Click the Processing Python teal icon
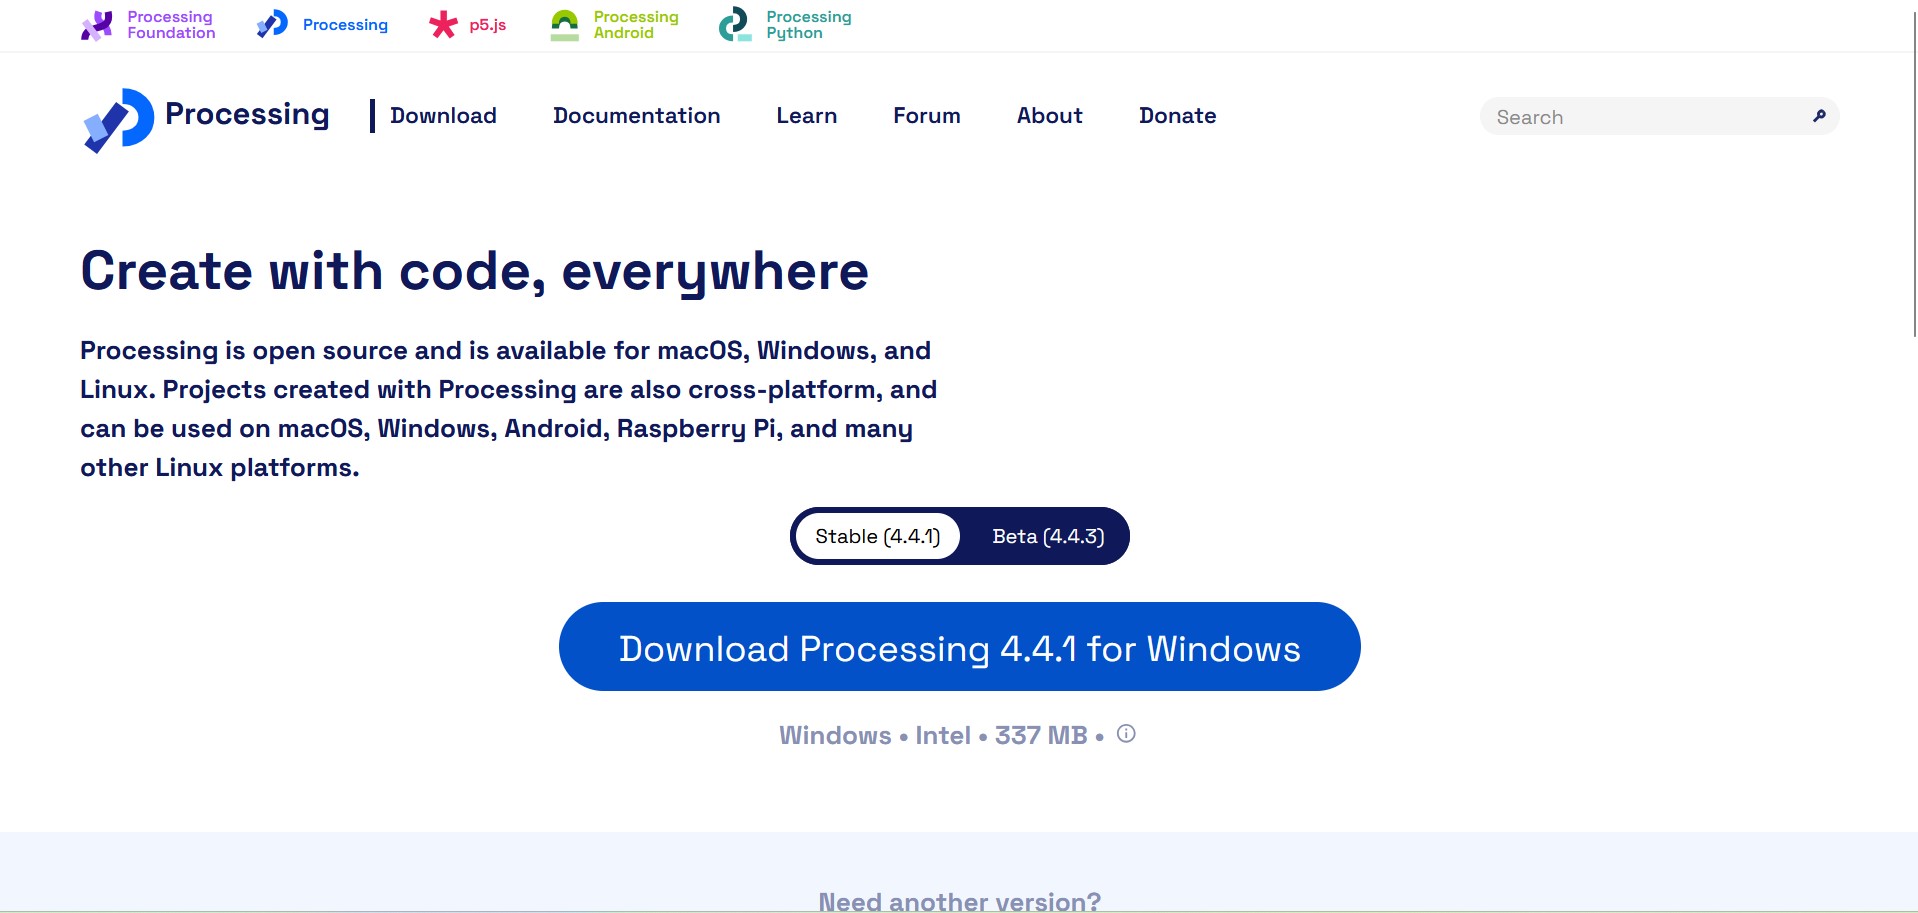 tap(735, 25)
